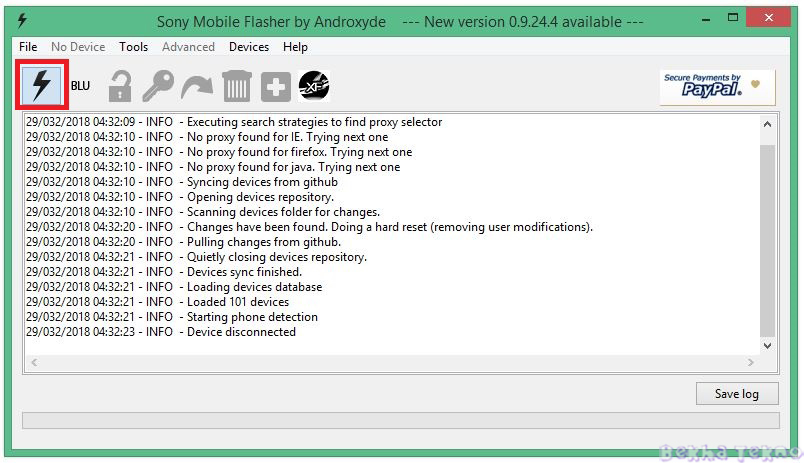
Task: Click log line 'Starting phone detection'
Action: 172,317
